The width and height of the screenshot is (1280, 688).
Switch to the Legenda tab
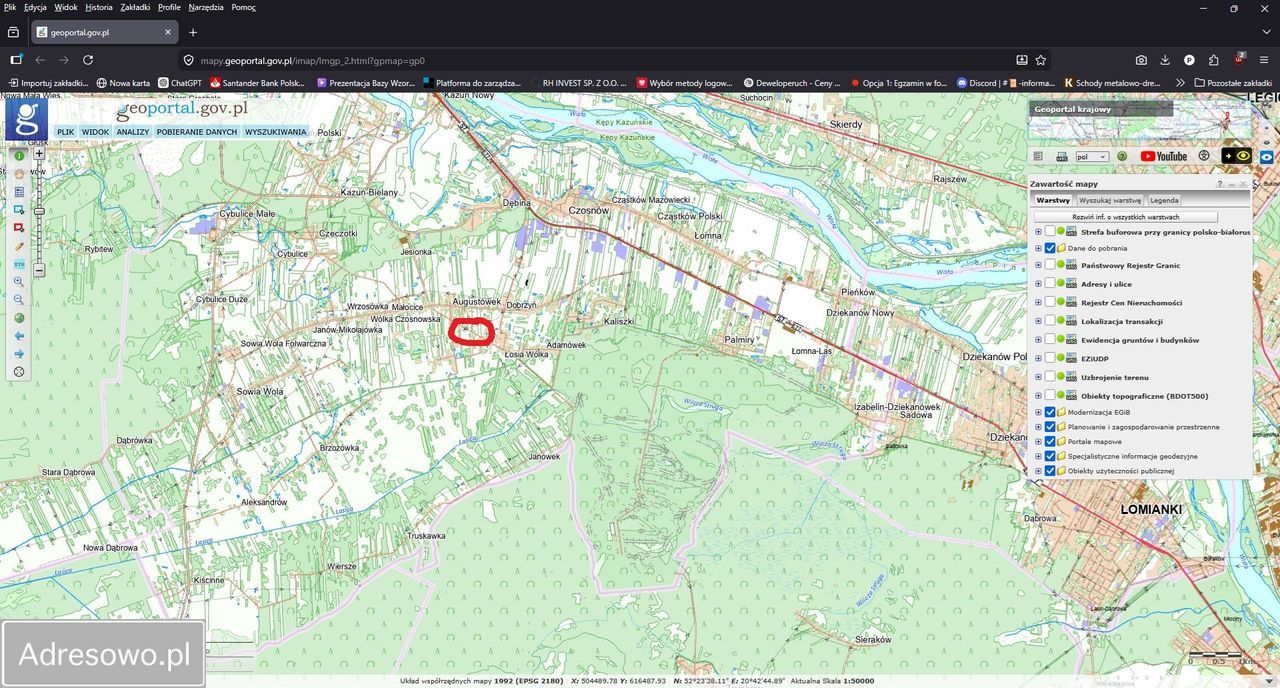click(x=1164, y=200)
